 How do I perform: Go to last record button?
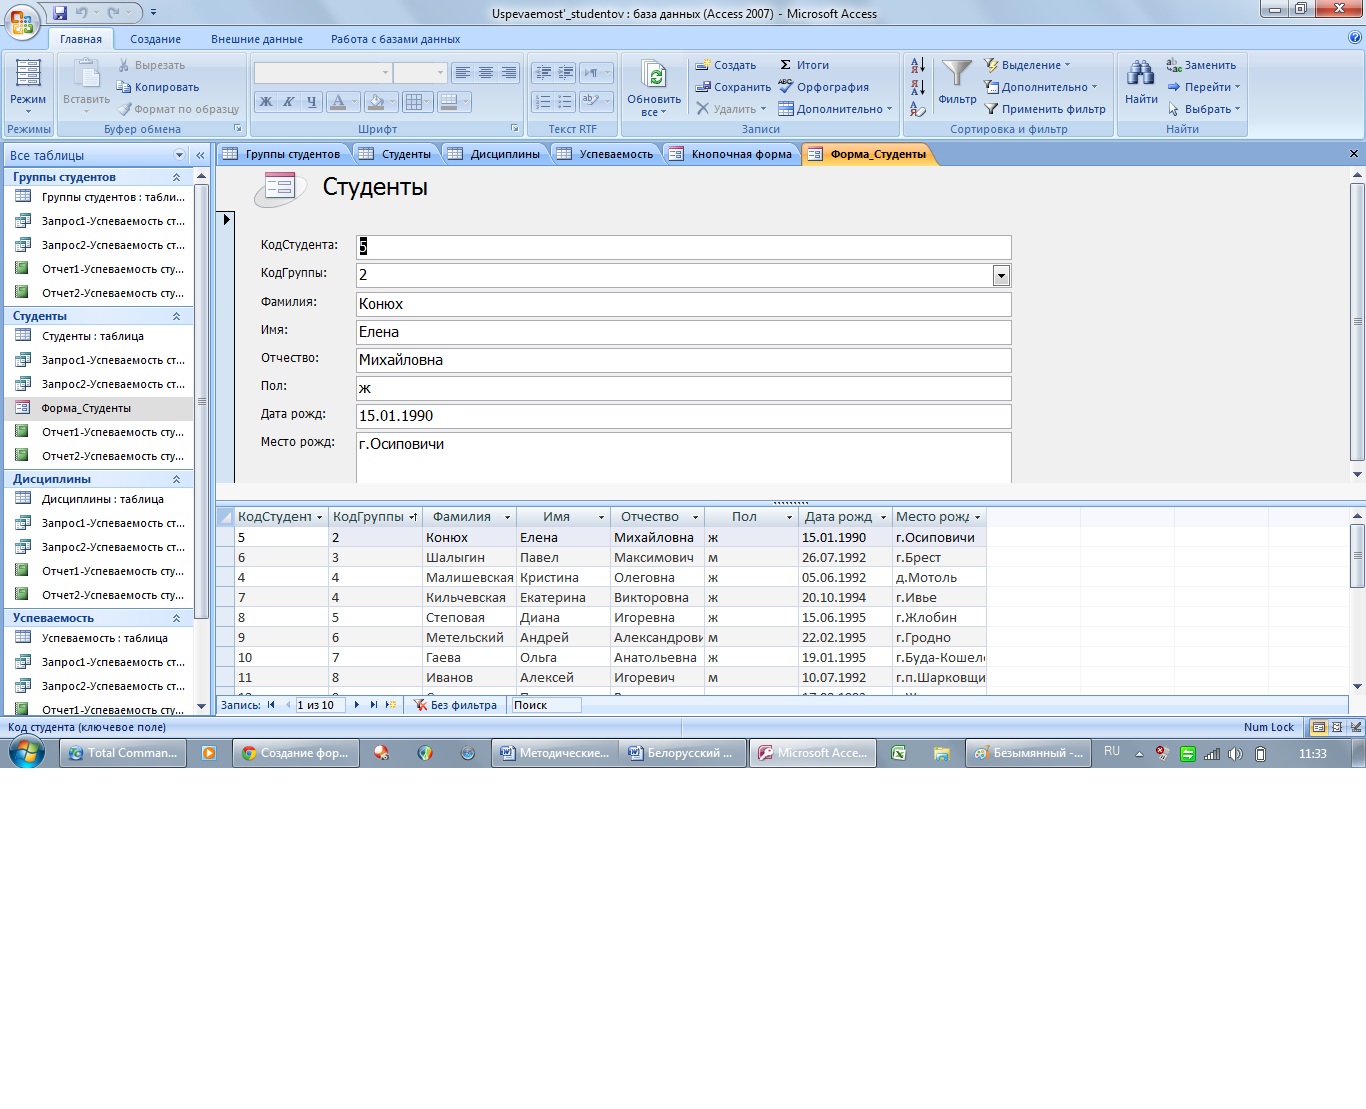(x=373, y=705)
